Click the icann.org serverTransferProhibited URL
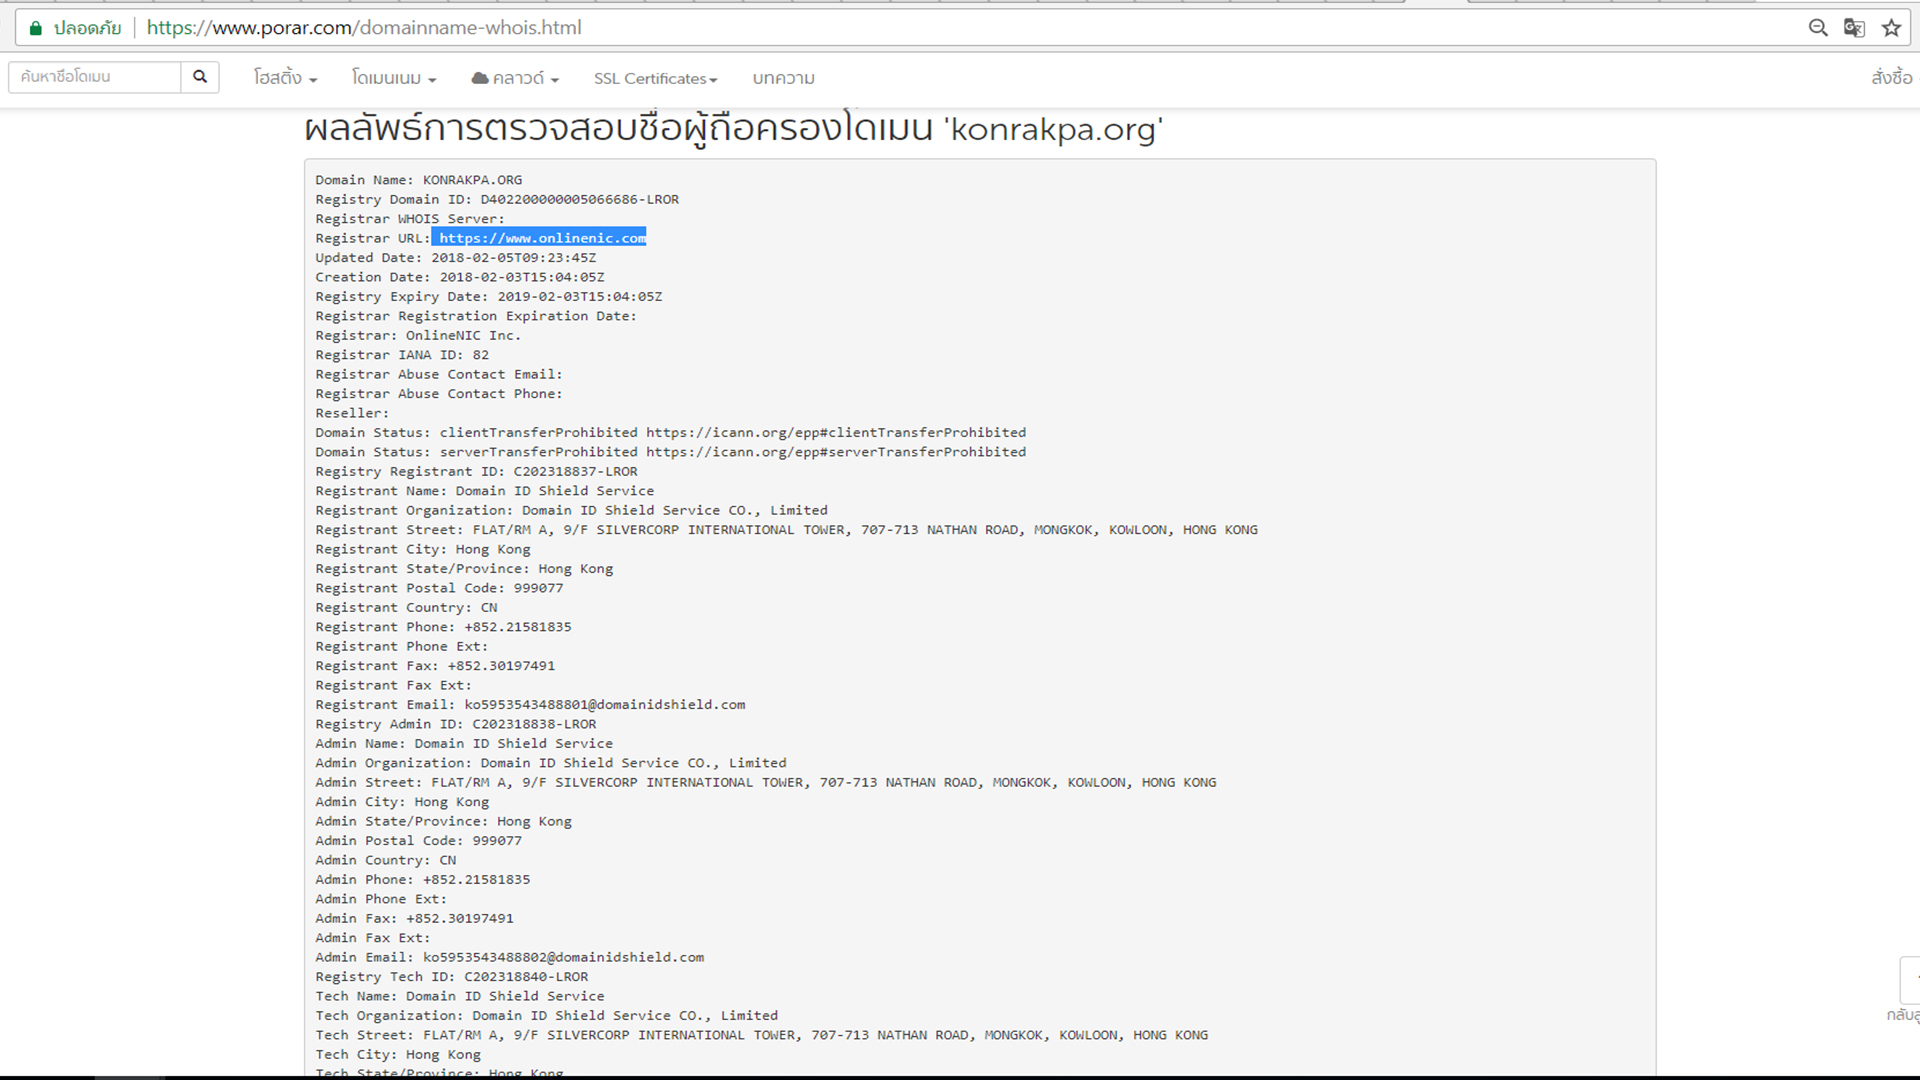1920x1080 pixels. (x=835, y=452)
